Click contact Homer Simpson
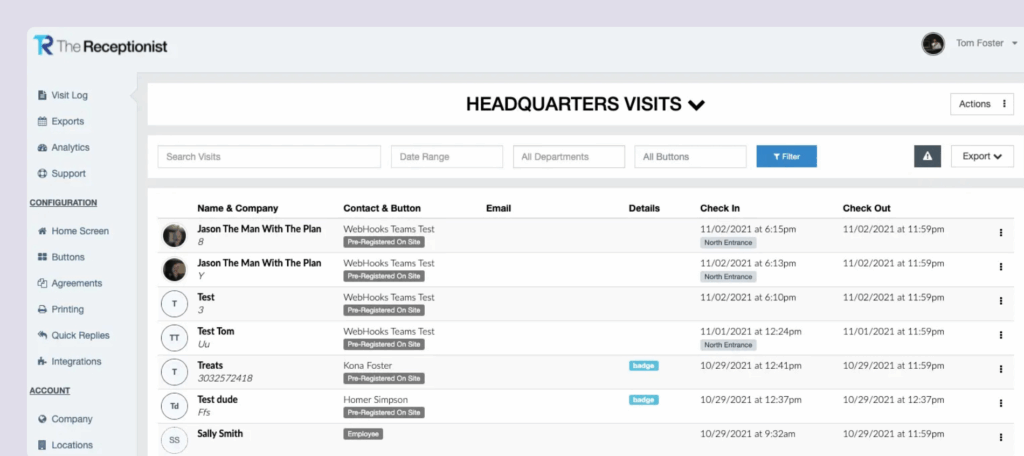 click(376, 399)
